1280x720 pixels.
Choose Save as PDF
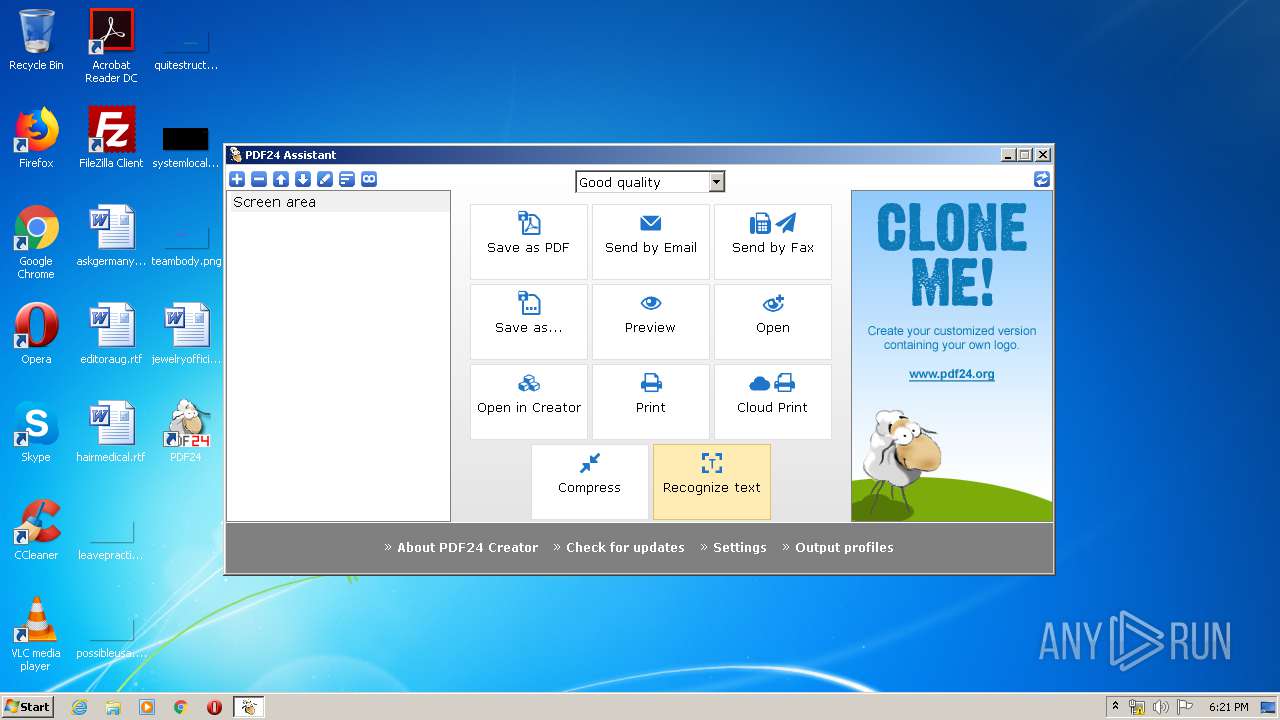(x=529, y=242)
